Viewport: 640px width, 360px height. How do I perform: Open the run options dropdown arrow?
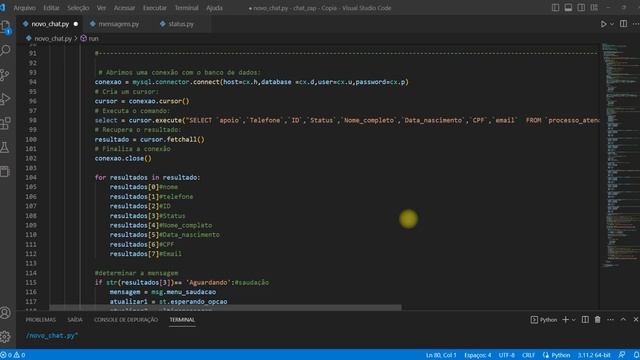tap(612, 24)
